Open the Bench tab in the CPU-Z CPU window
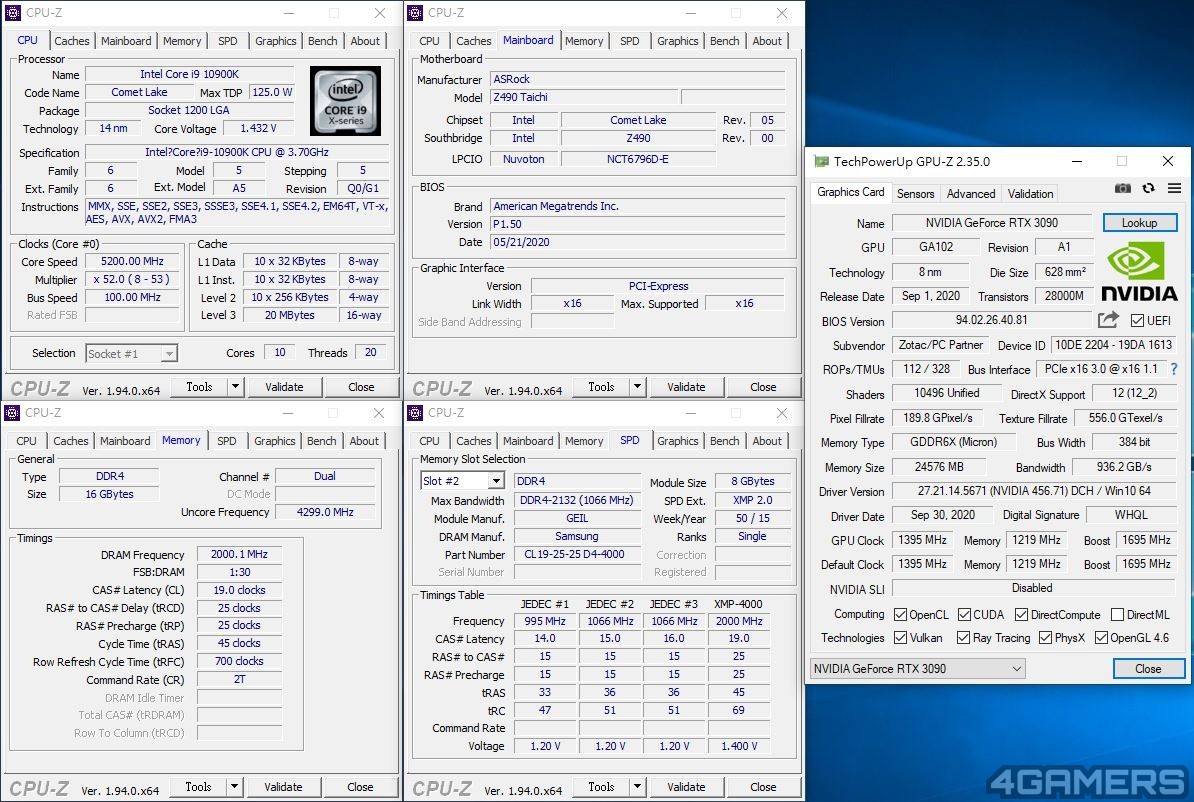Image resolution: width=1194 pixels, height=802 pixels. (322, 41)
